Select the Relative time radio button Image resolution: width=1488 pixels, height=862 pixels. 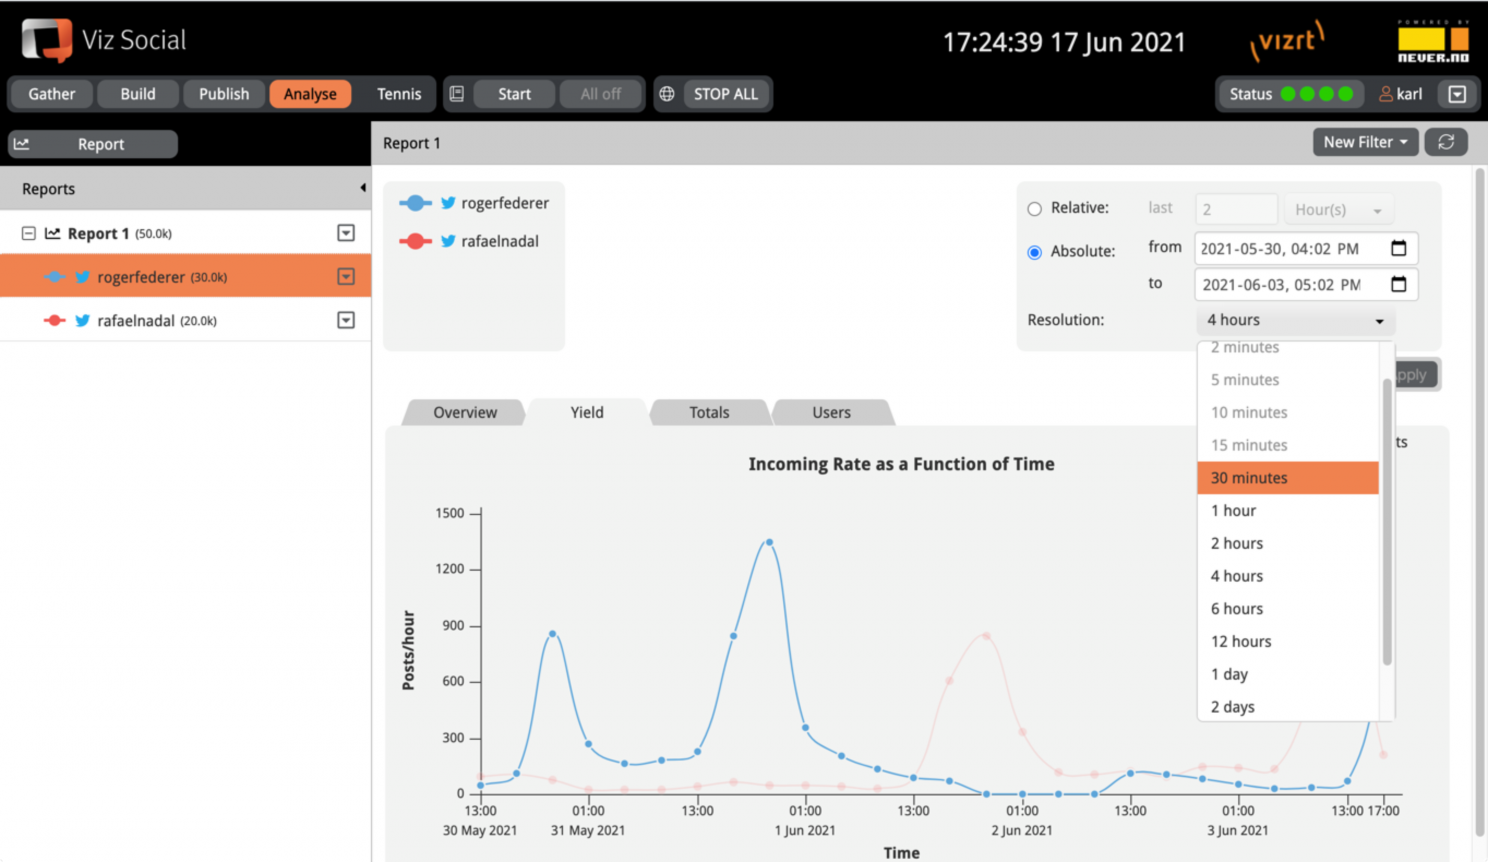point(1034,209)
